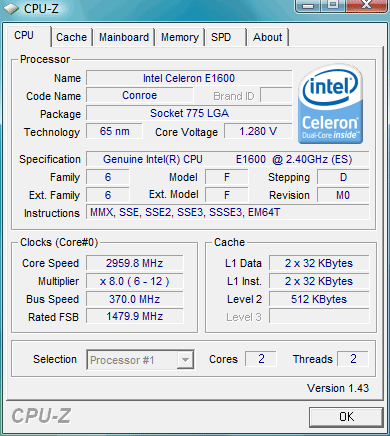Select the CPU tab
The height and width of the screenshot is (436, 390).
click(29, 36)
